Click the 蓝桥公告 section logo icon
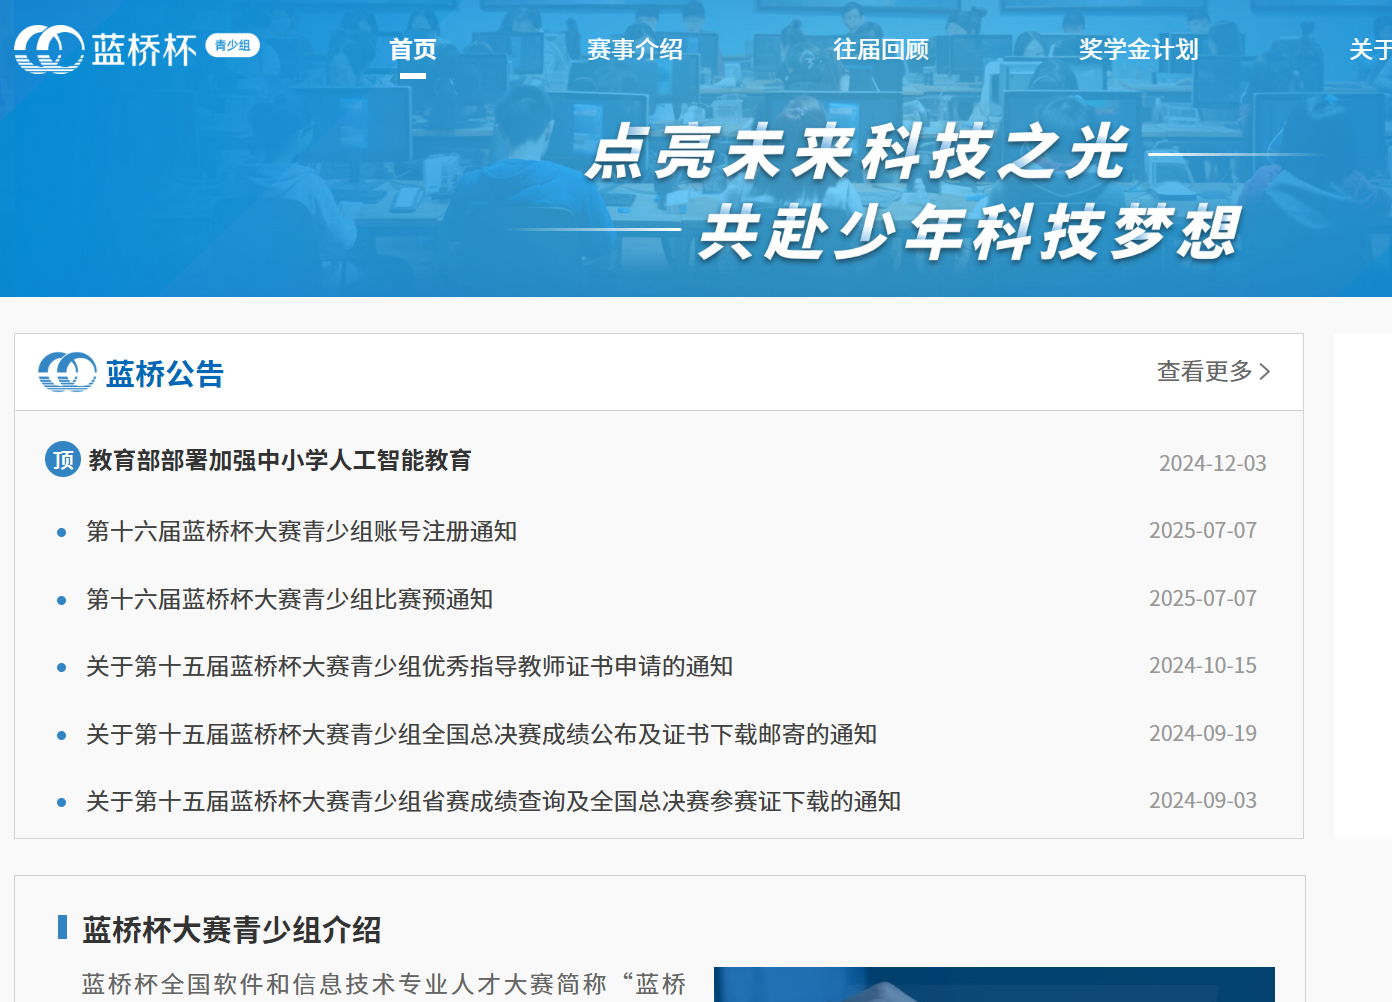This screenshot has height=1002, width=1392. click(x=67, y=372)
